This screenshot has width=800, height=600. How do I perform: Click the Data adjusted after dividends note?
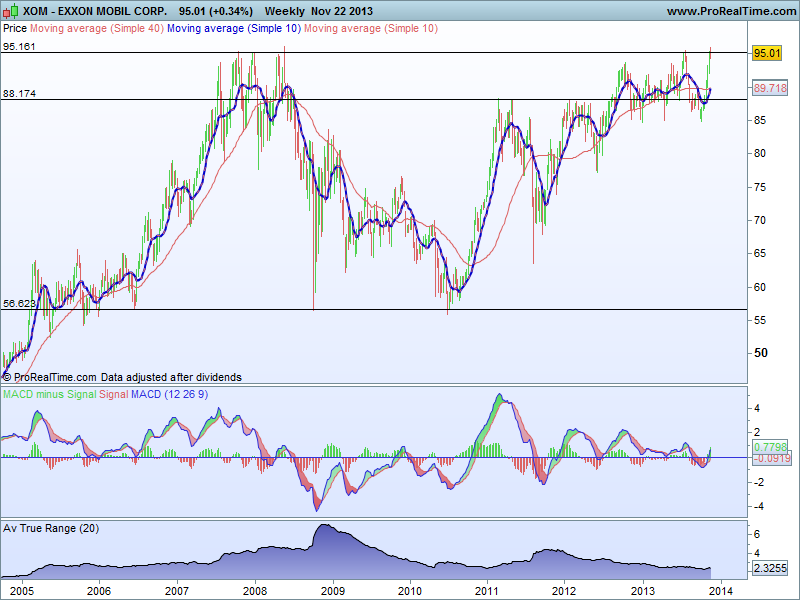pyautogui.click(x=171, y=378)
